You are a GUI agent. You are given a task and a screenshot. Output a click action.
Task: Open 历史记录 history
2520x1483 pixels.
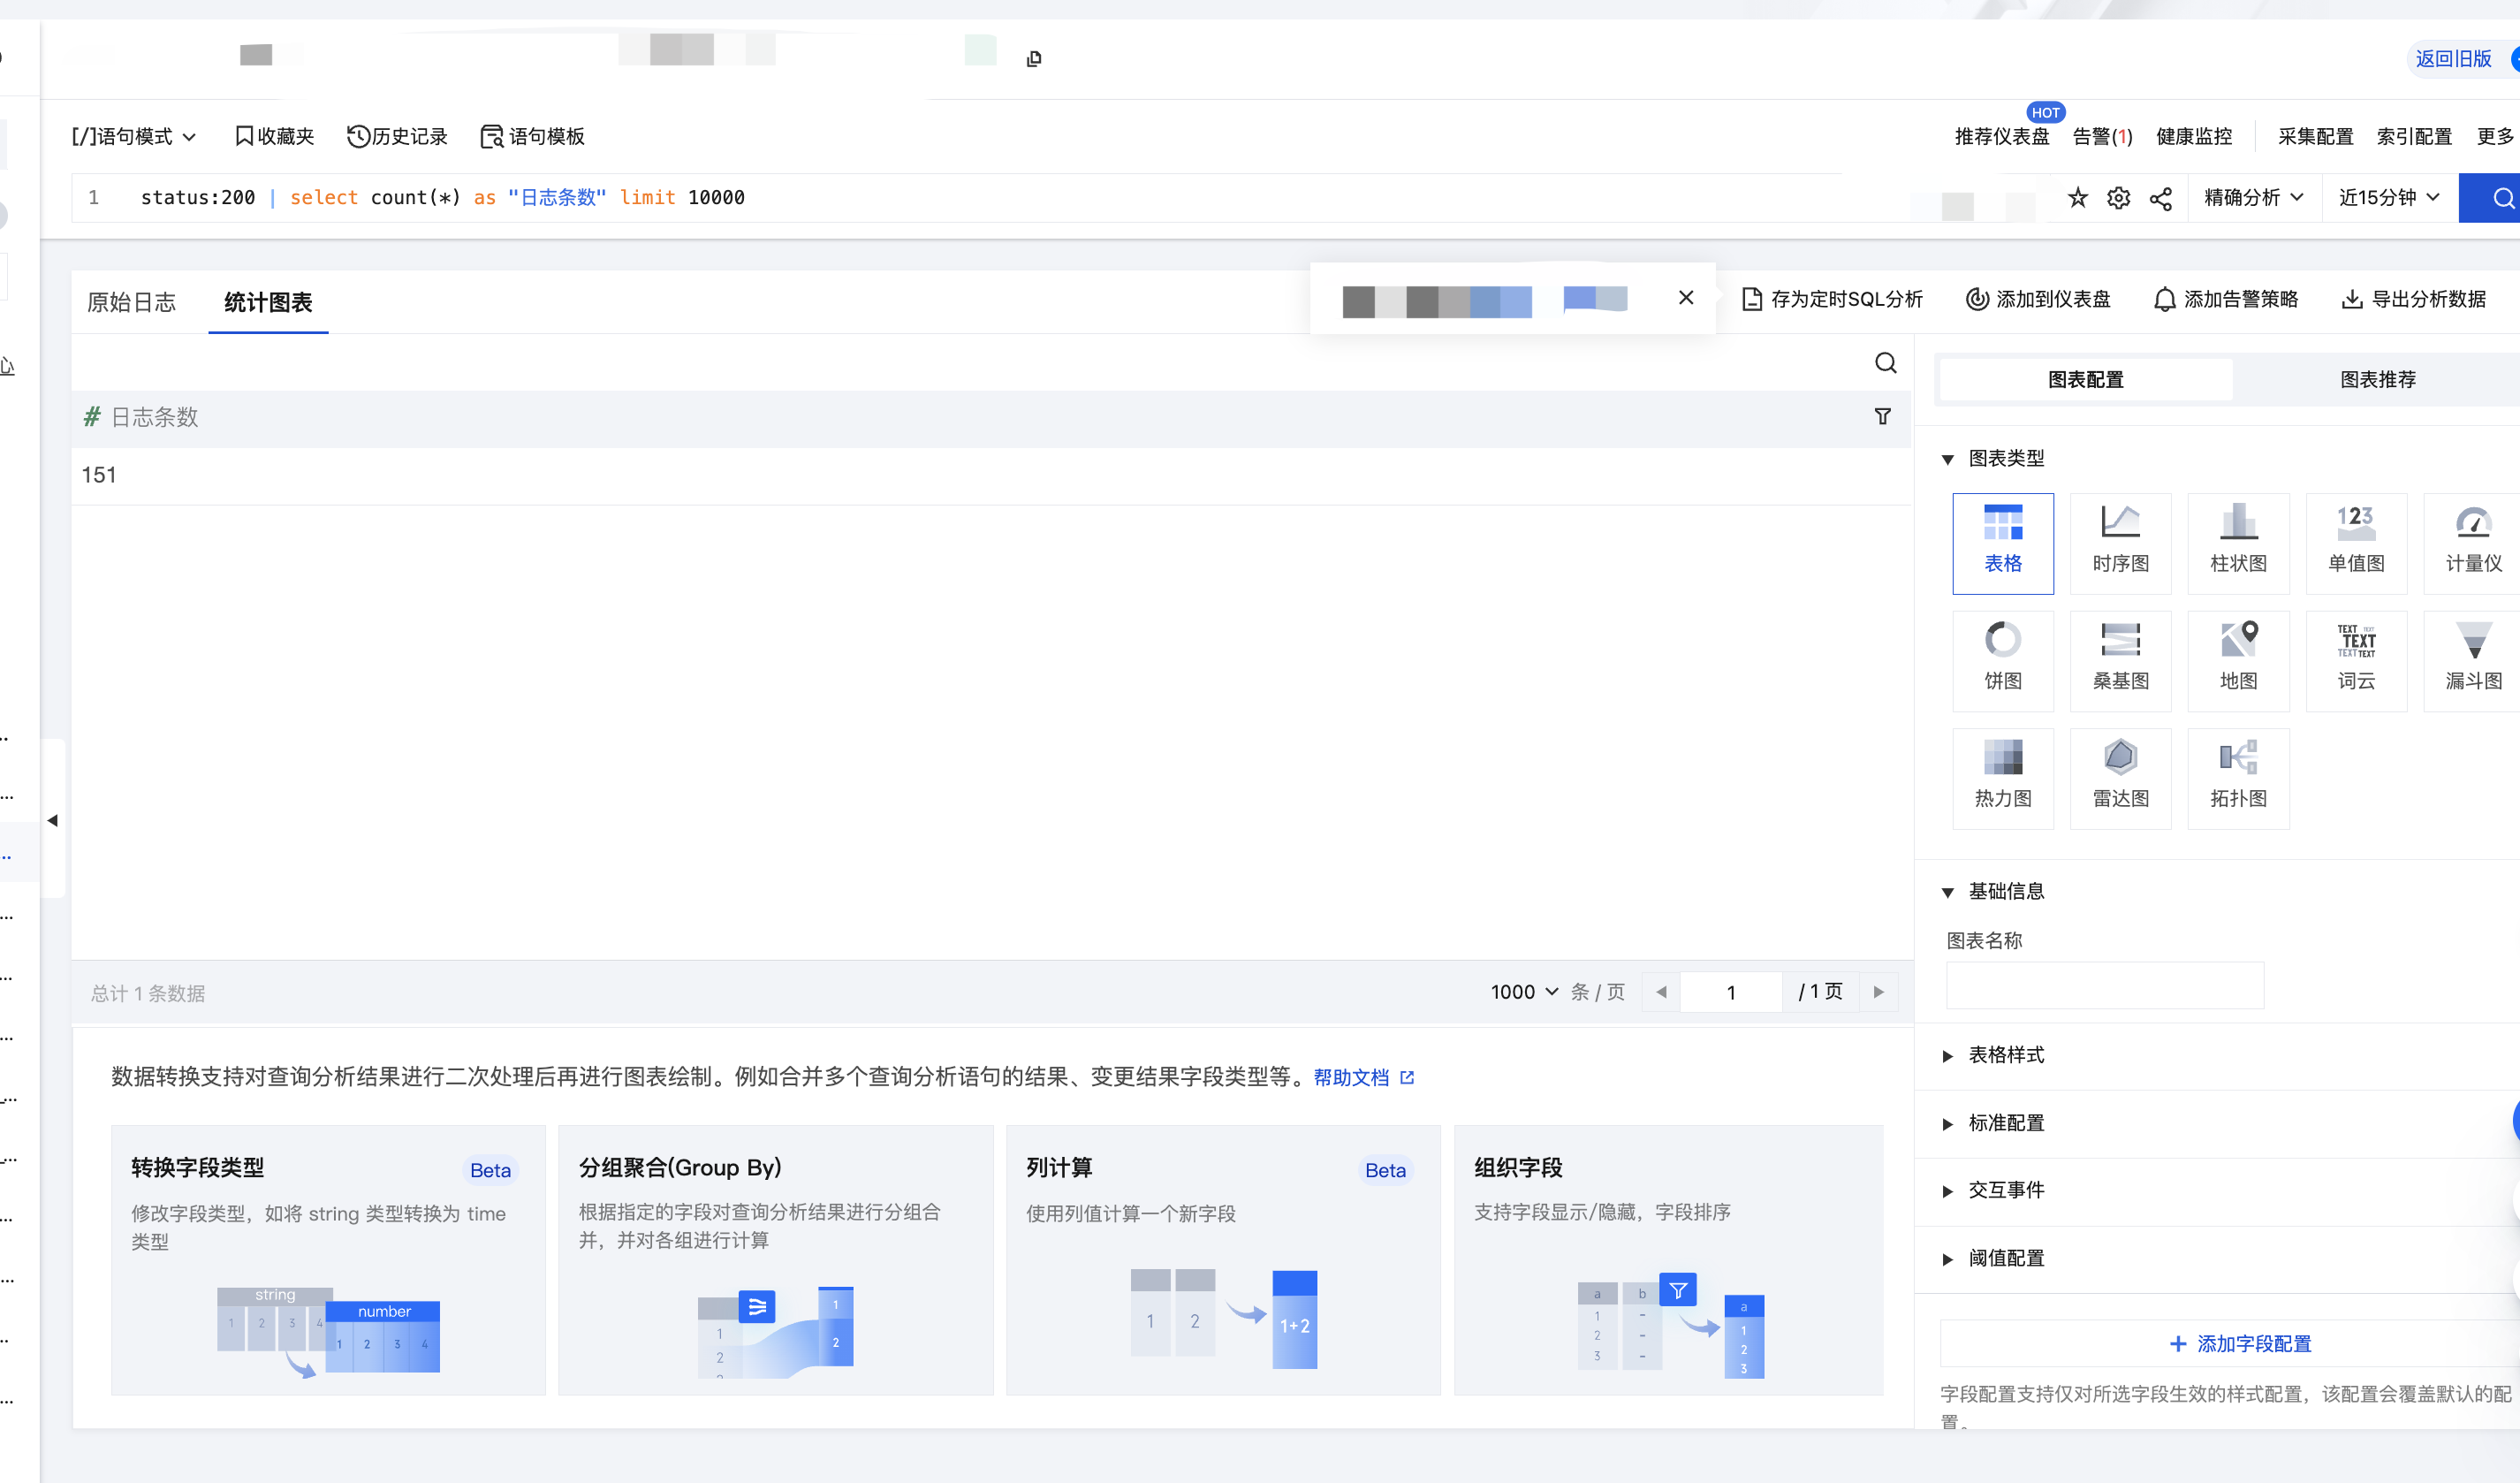coord(397,136)
